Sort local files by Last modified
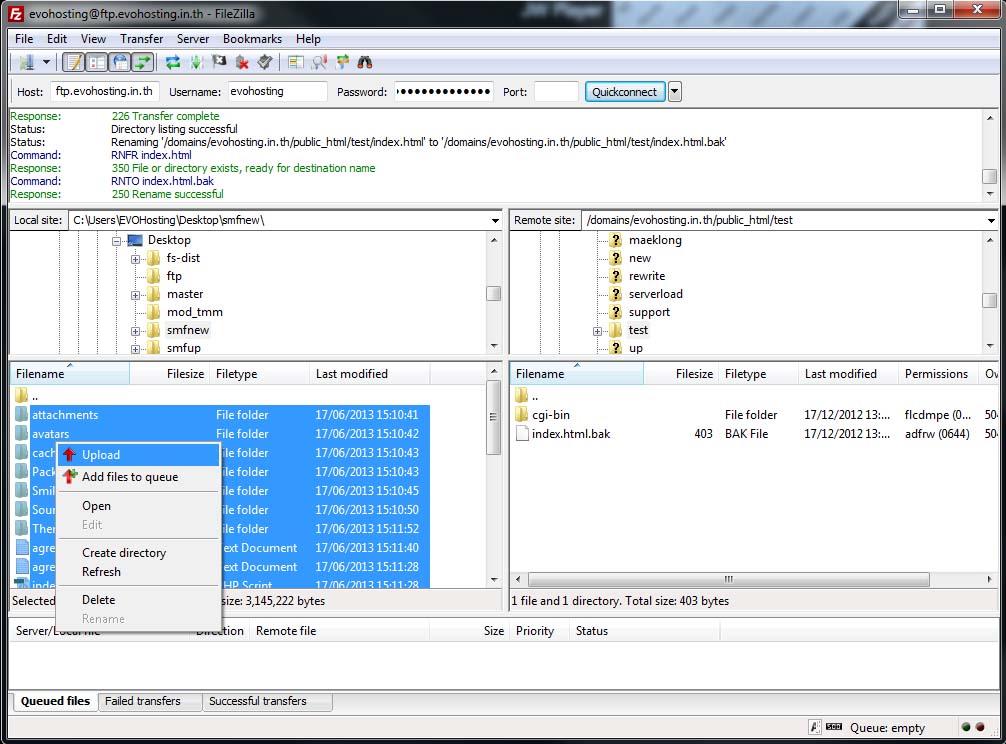Image resolution: width=1006 pixels, height=744 pixels. coord(369,373)
